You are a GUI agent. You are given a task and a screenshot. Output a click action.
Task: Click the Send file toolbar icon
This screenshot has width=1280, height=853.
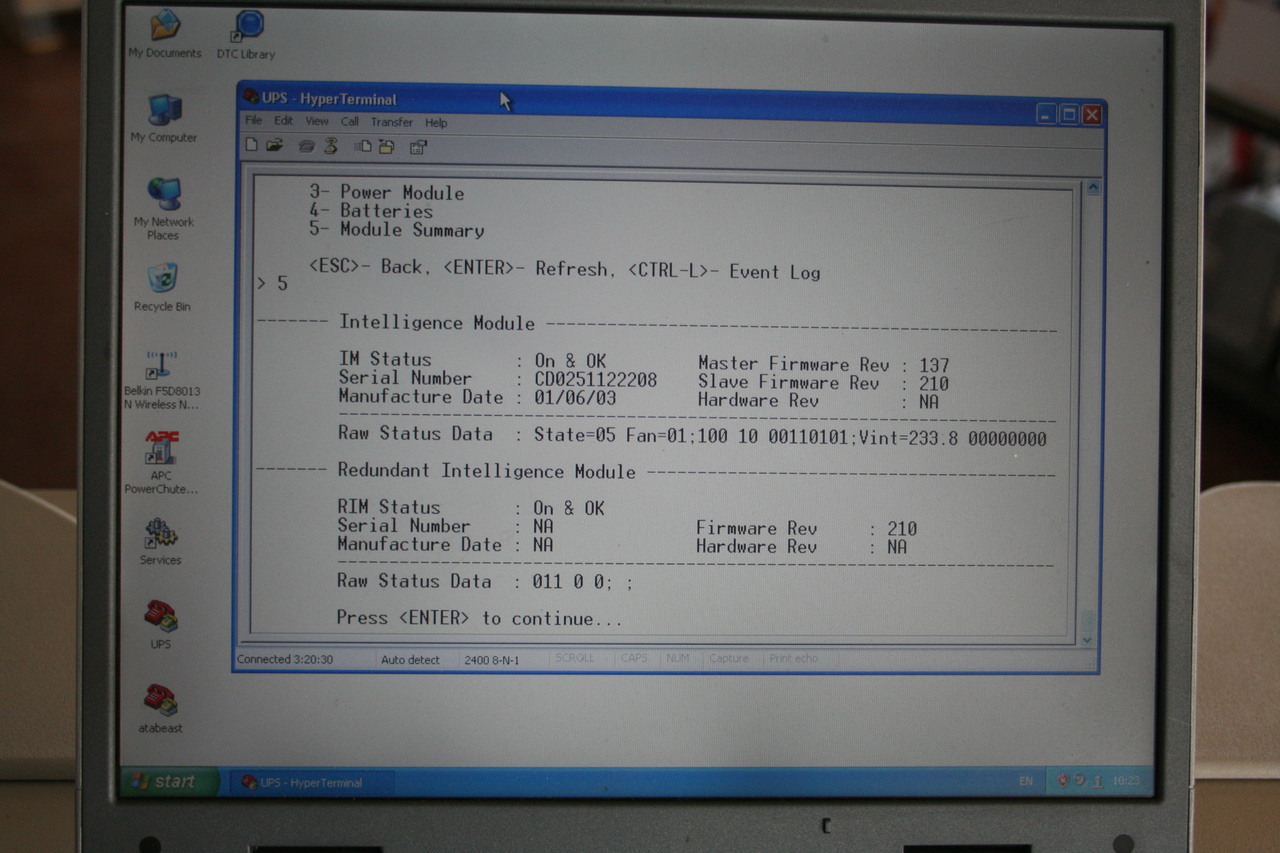(x=363, y=147)
